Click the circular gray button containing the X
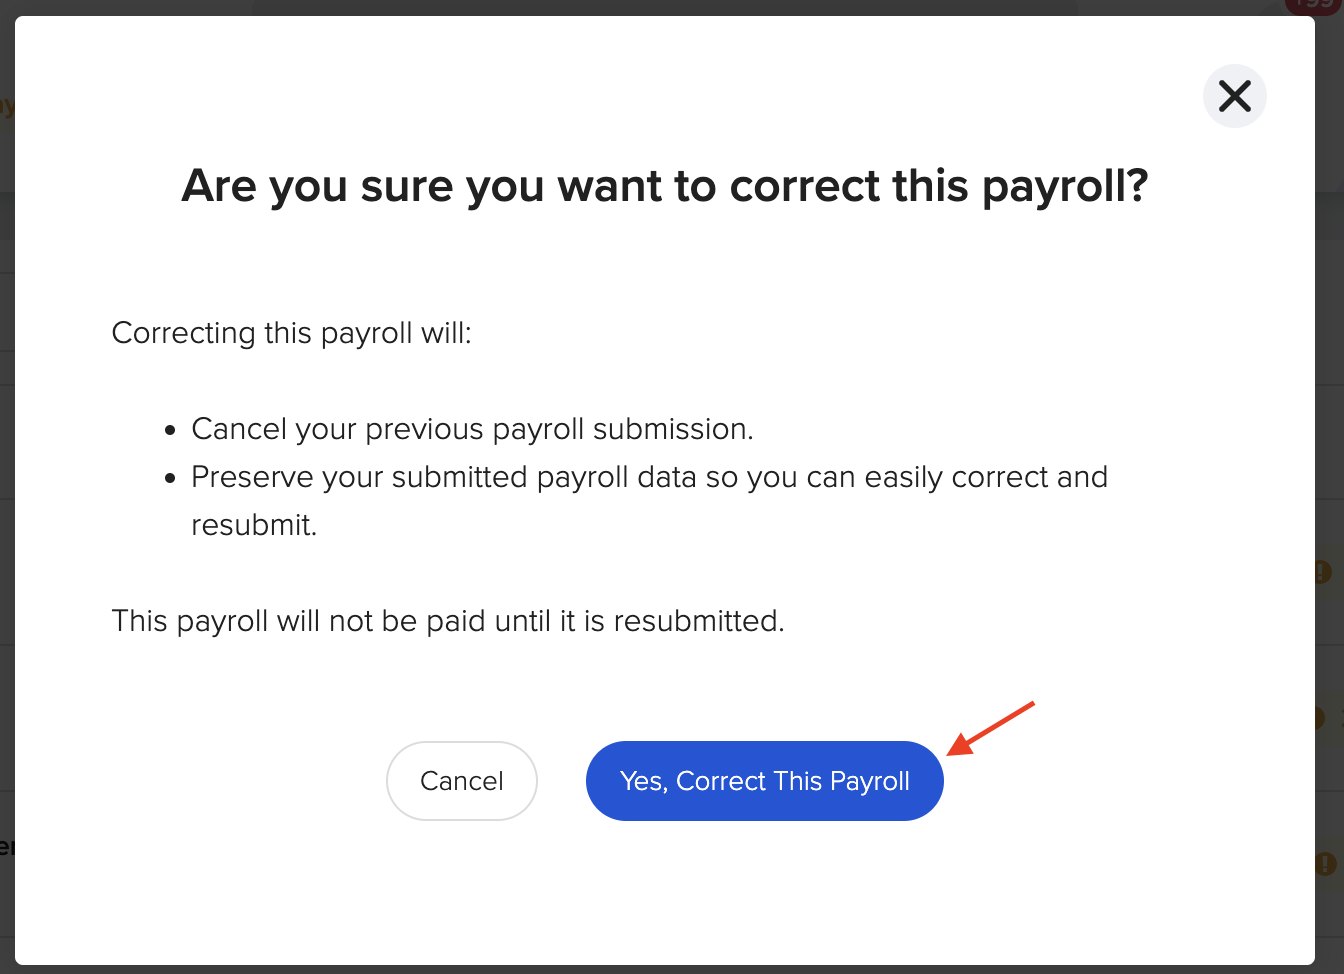 (1235, 96)
